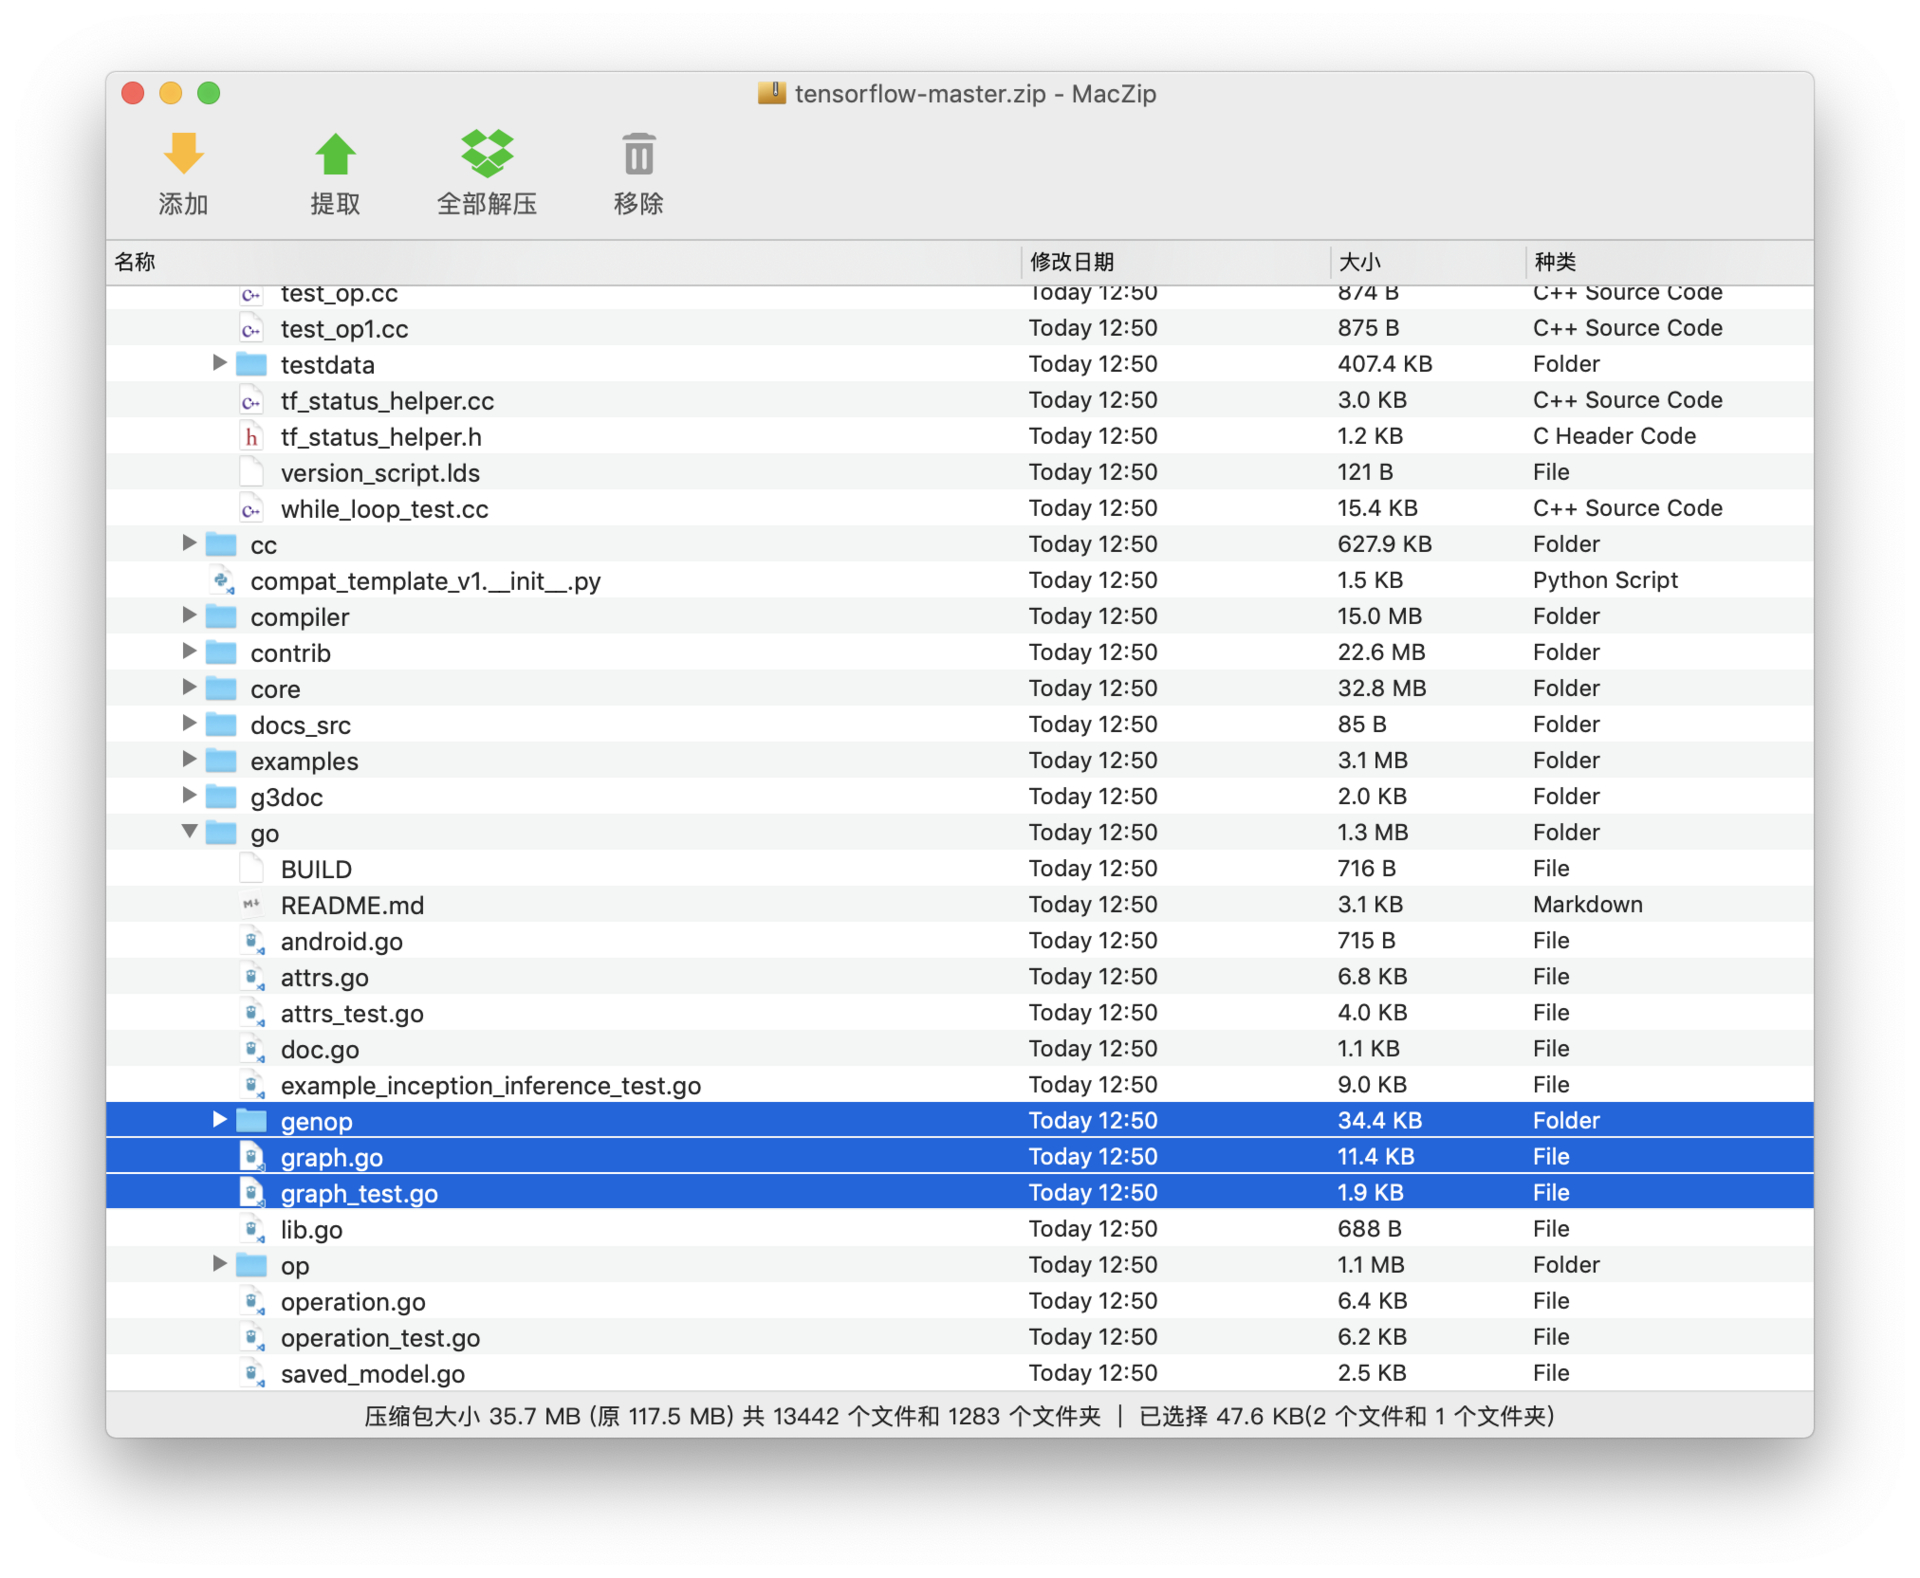Select the graph_test.go row
Viewport: 1920px width, 1578px height.
pyautogui.click(x=960, y=1192)
